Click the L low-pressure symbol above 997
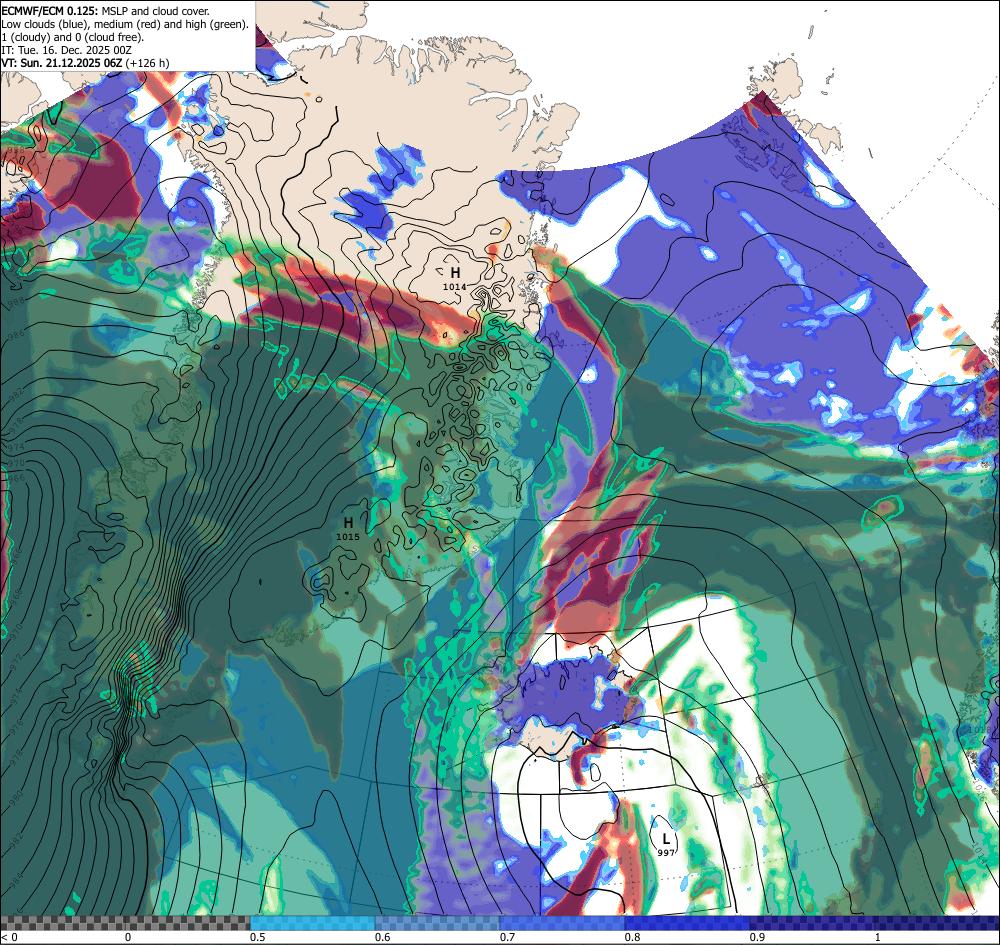1000x945 pixels. 666,839
